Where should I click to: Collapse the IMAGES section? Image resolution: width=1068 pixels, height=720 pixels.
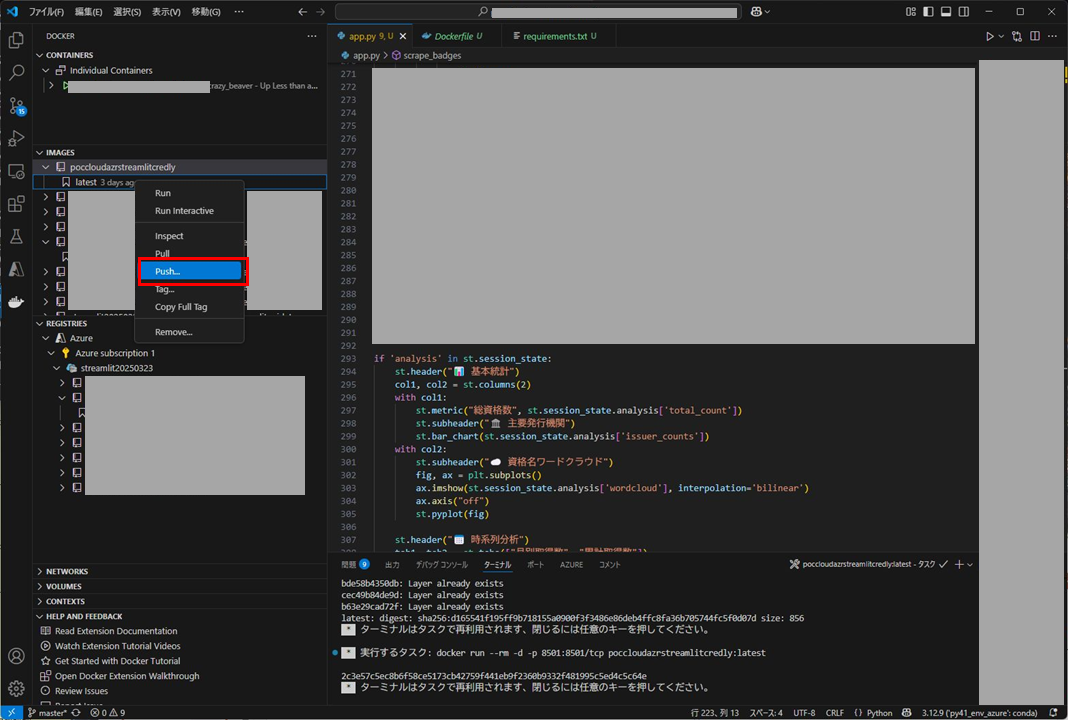click(60, 152)
